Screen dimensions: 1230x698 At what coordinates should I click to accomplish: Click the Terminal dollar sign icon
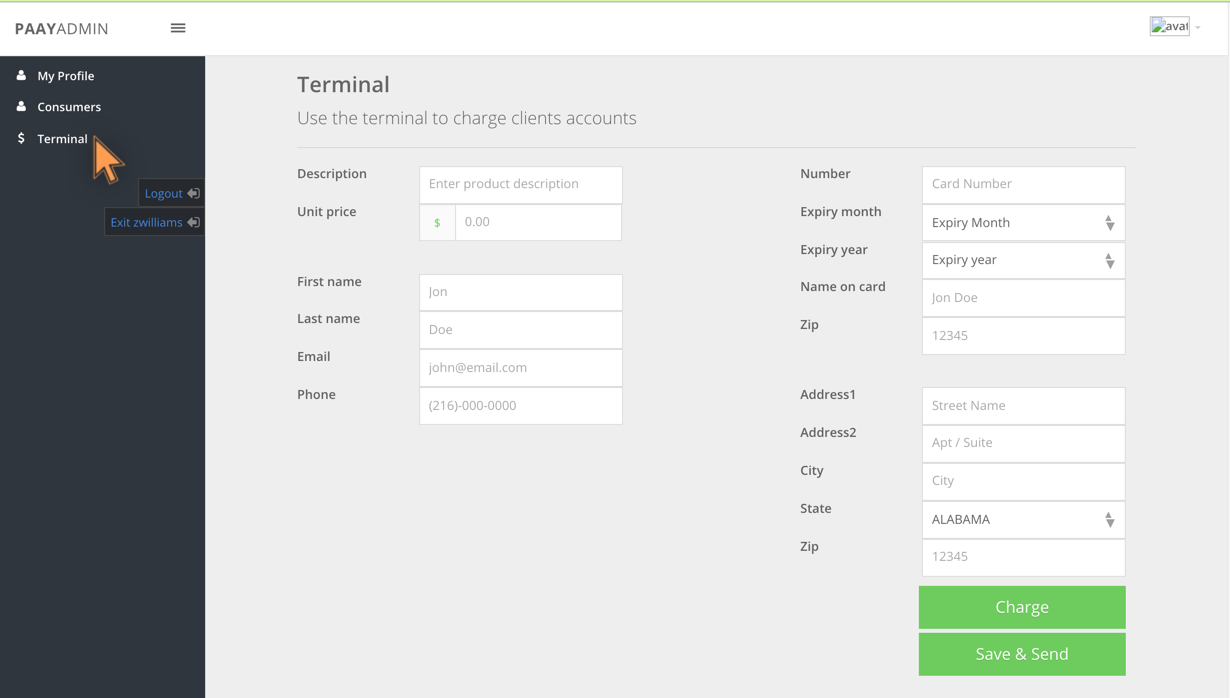click(x=21, y=138)
